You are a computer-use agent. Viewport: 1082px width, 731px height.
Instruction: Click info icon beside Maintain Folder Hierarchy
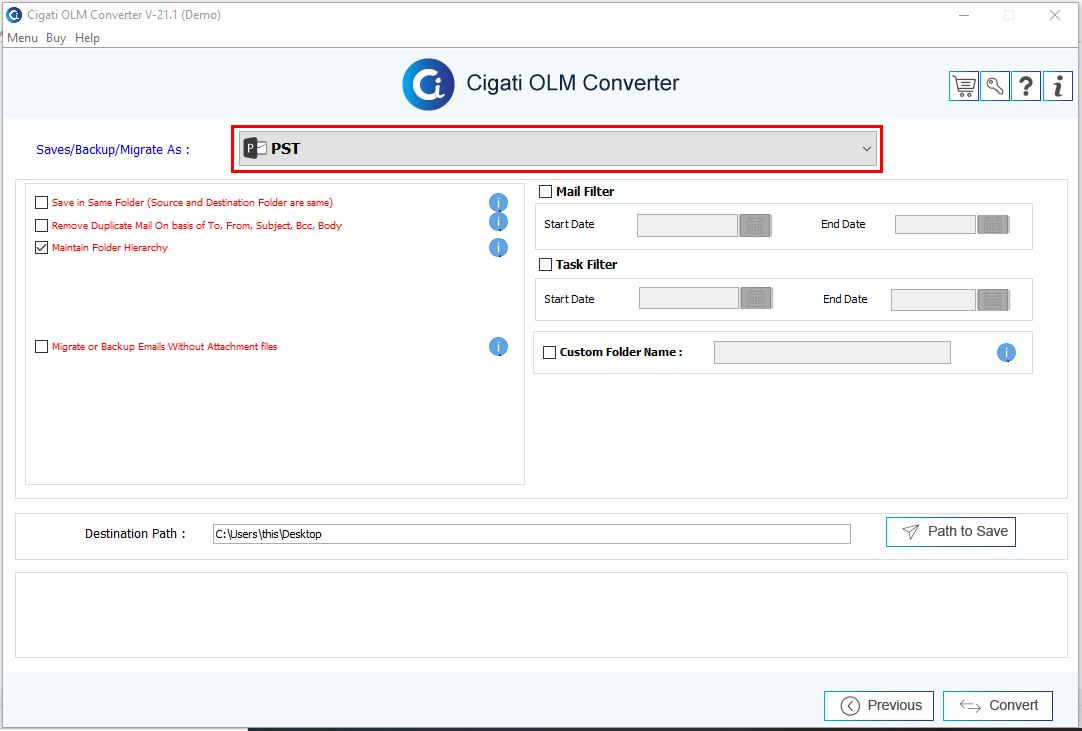click(498, 247)
